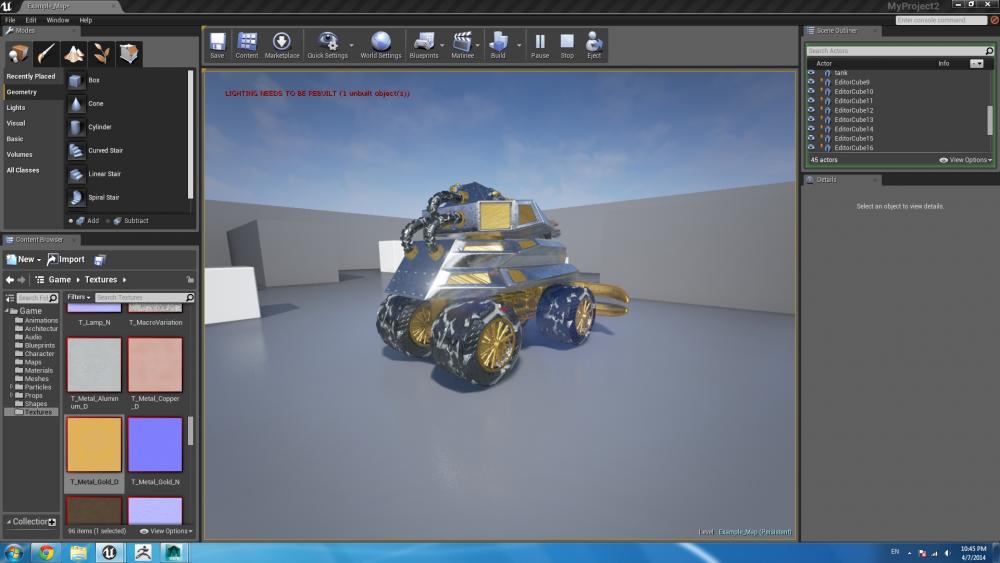The image size is (1000, 563).
Task: Click the Search Textures field
Action: (x=140, y=298)
